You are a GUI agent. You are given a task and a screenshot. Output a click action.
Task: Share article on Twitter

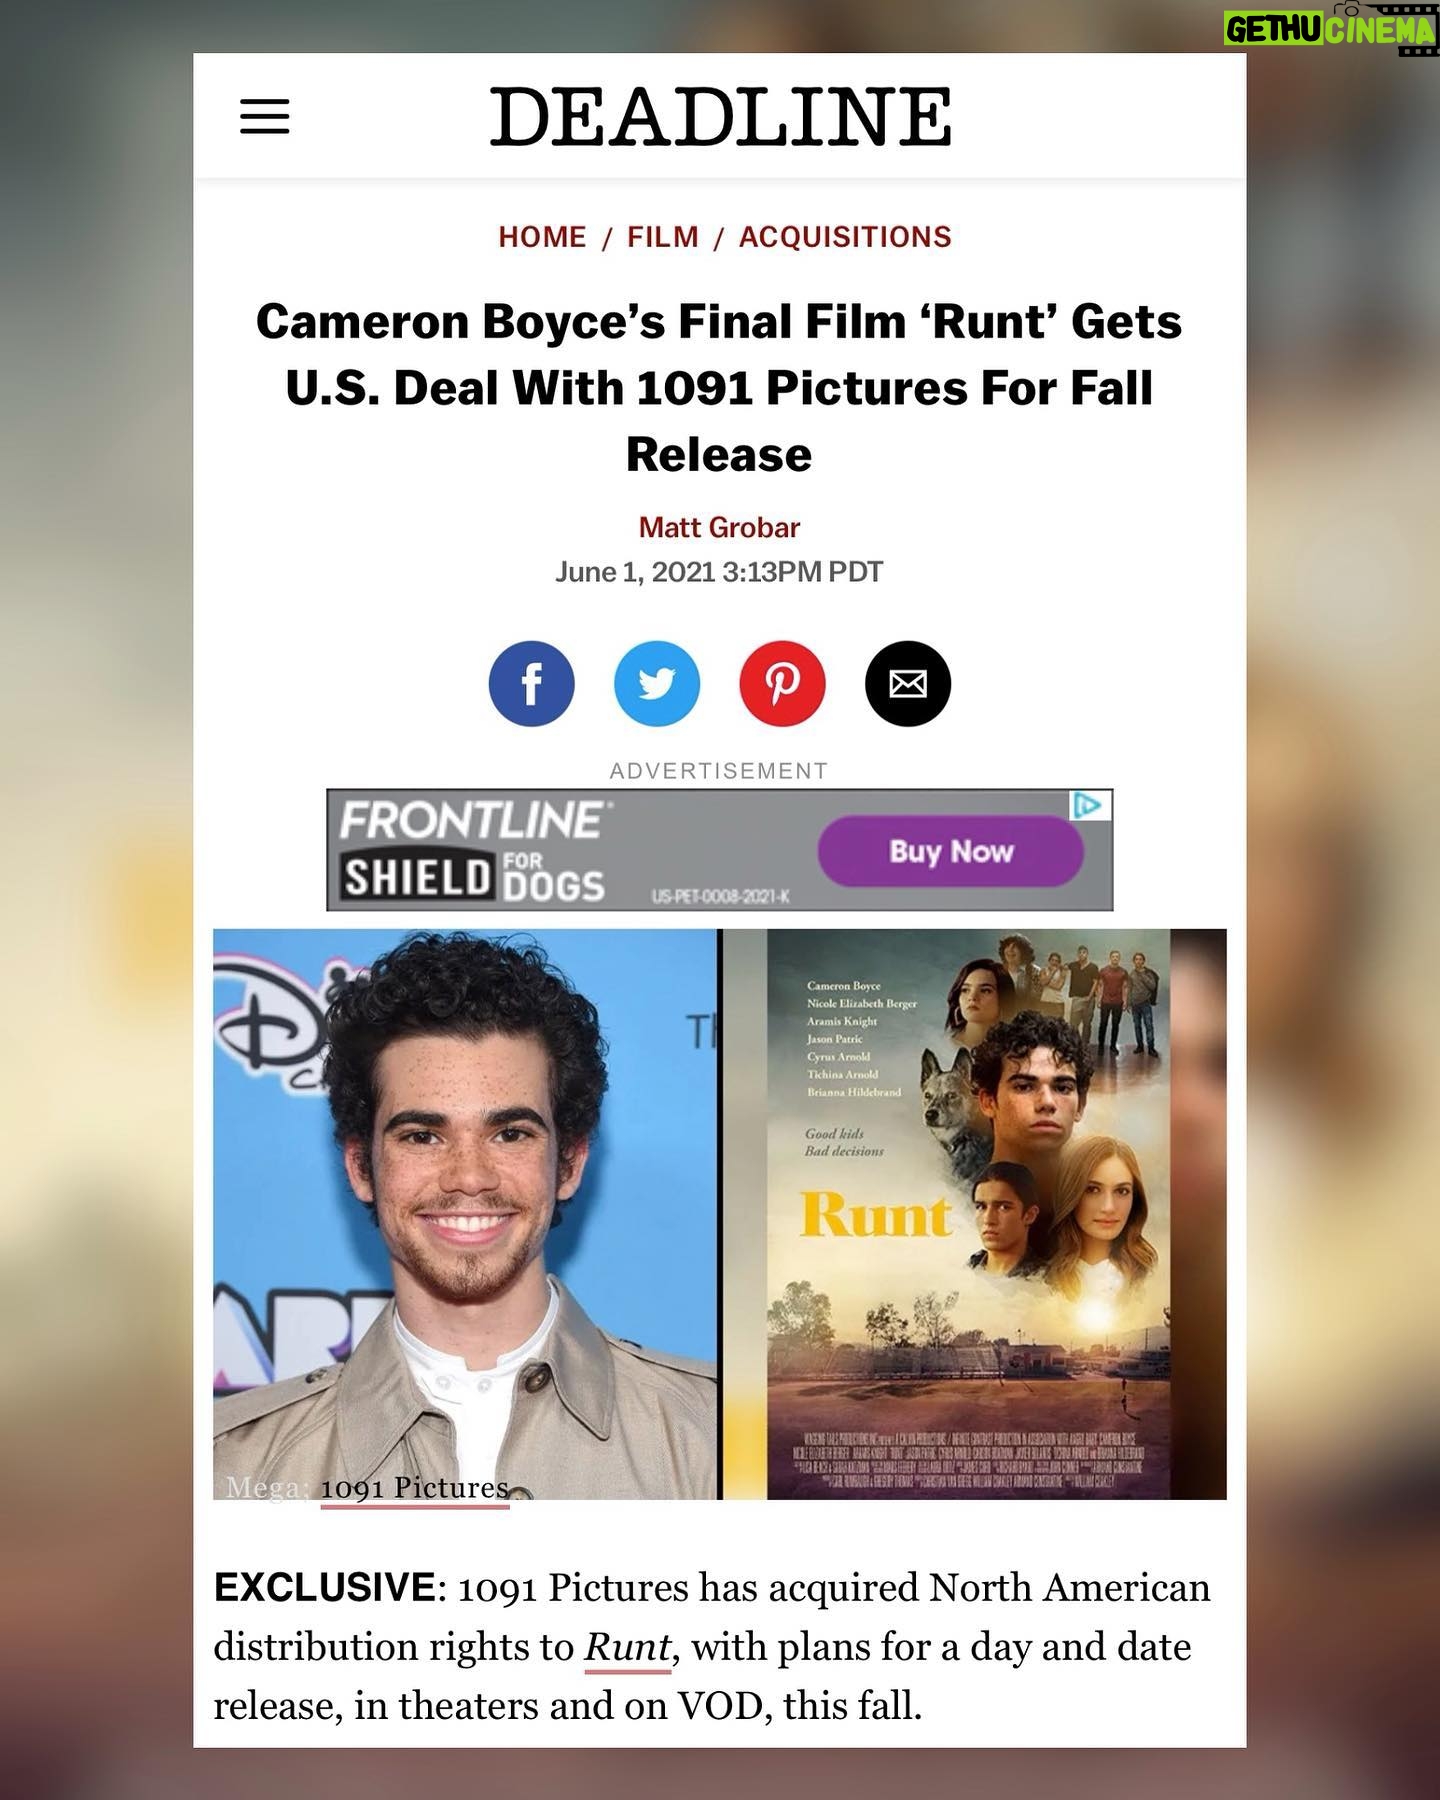point(657,684)
